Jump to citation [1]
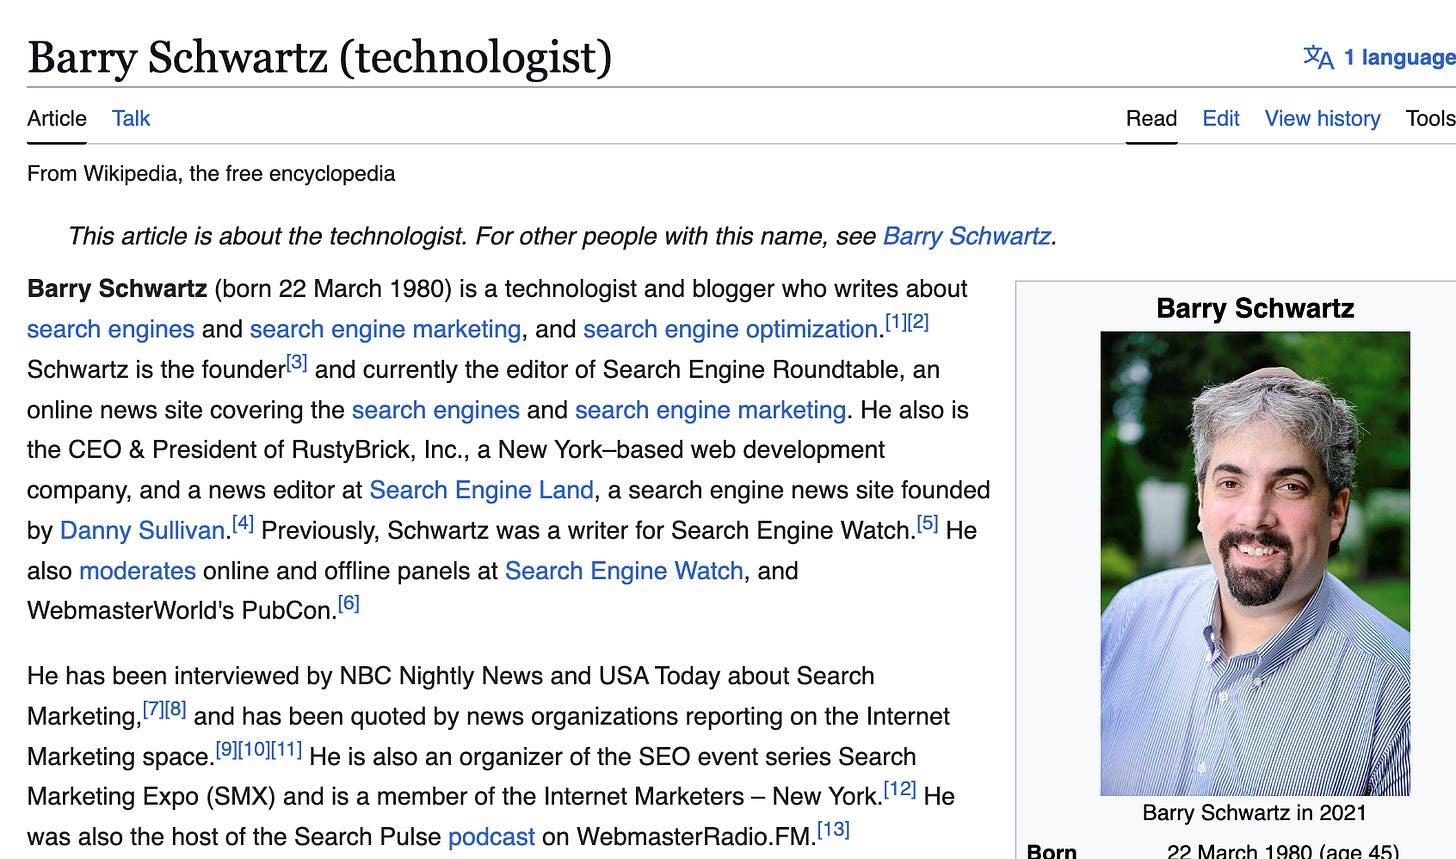Image resolution: width=1456 pixels, height=859 pixels. pos(896,322)
